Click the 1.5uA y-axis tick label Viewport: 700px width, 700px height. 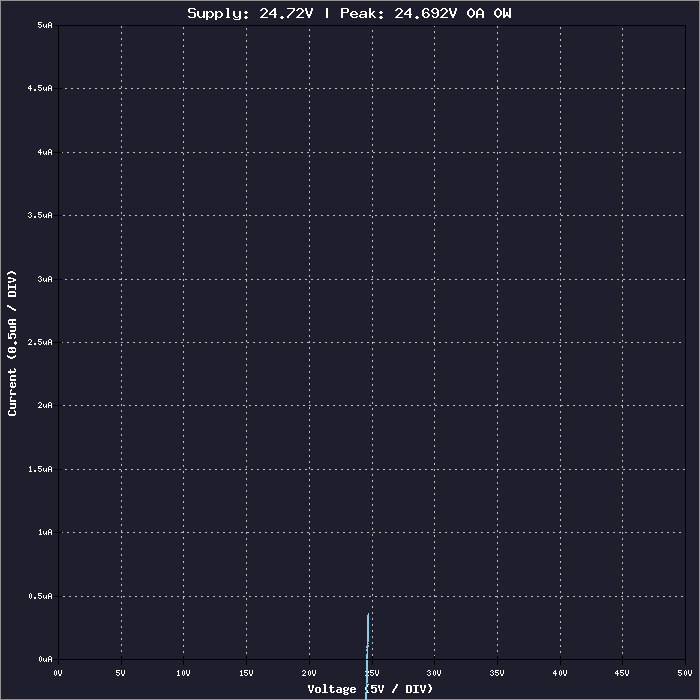pos(40,469)
